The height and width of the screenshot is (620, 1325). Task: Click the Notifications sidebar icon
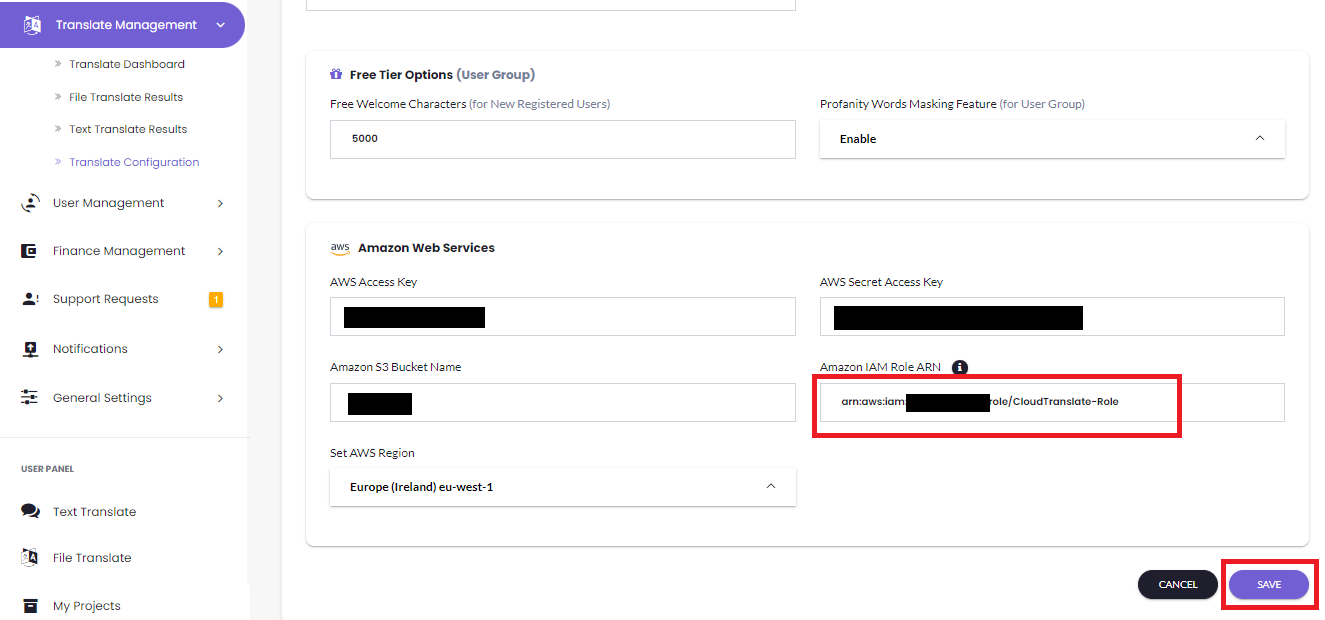(30, 349)
